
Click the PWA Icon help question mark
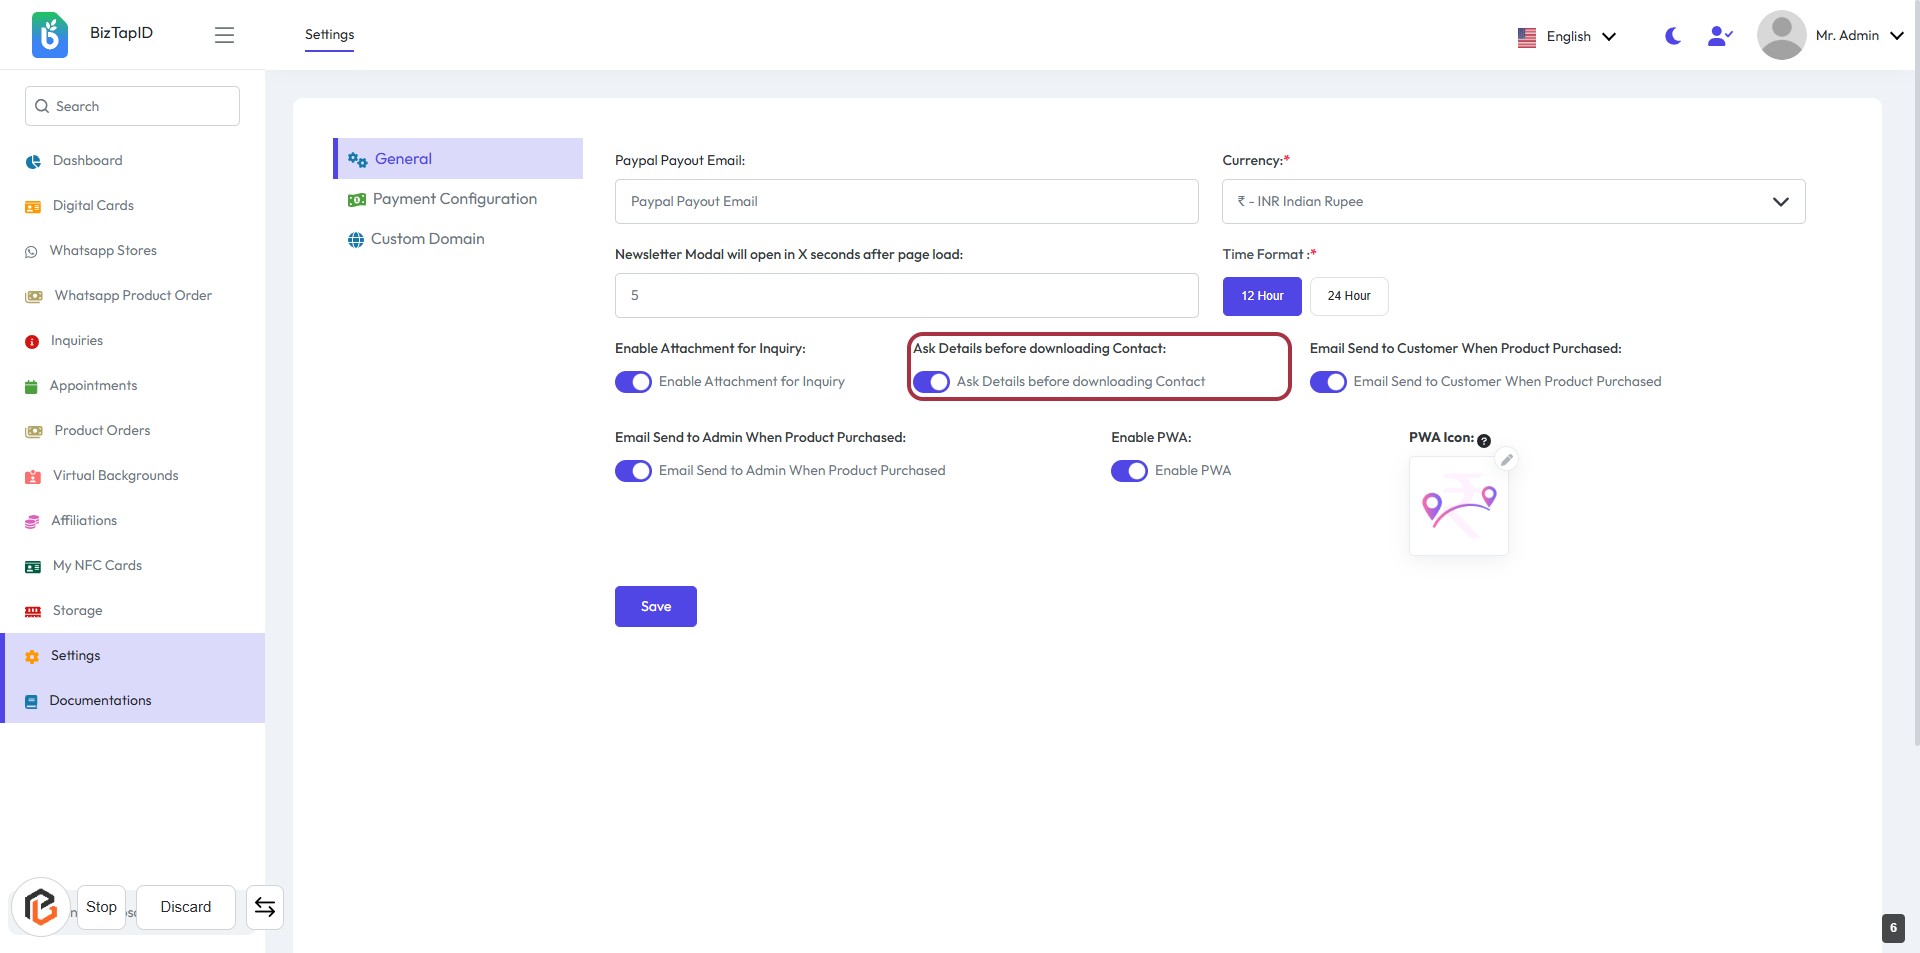pos(1484,441)
